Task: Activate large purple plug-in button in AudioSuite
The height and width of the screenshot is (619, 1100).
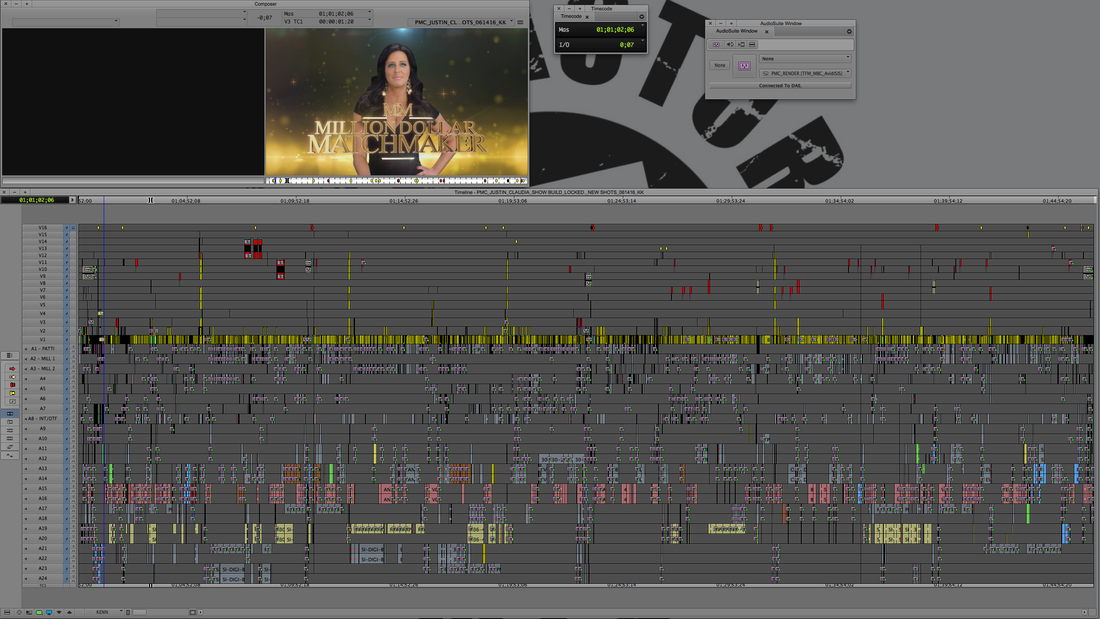Action: pos(744,66)
